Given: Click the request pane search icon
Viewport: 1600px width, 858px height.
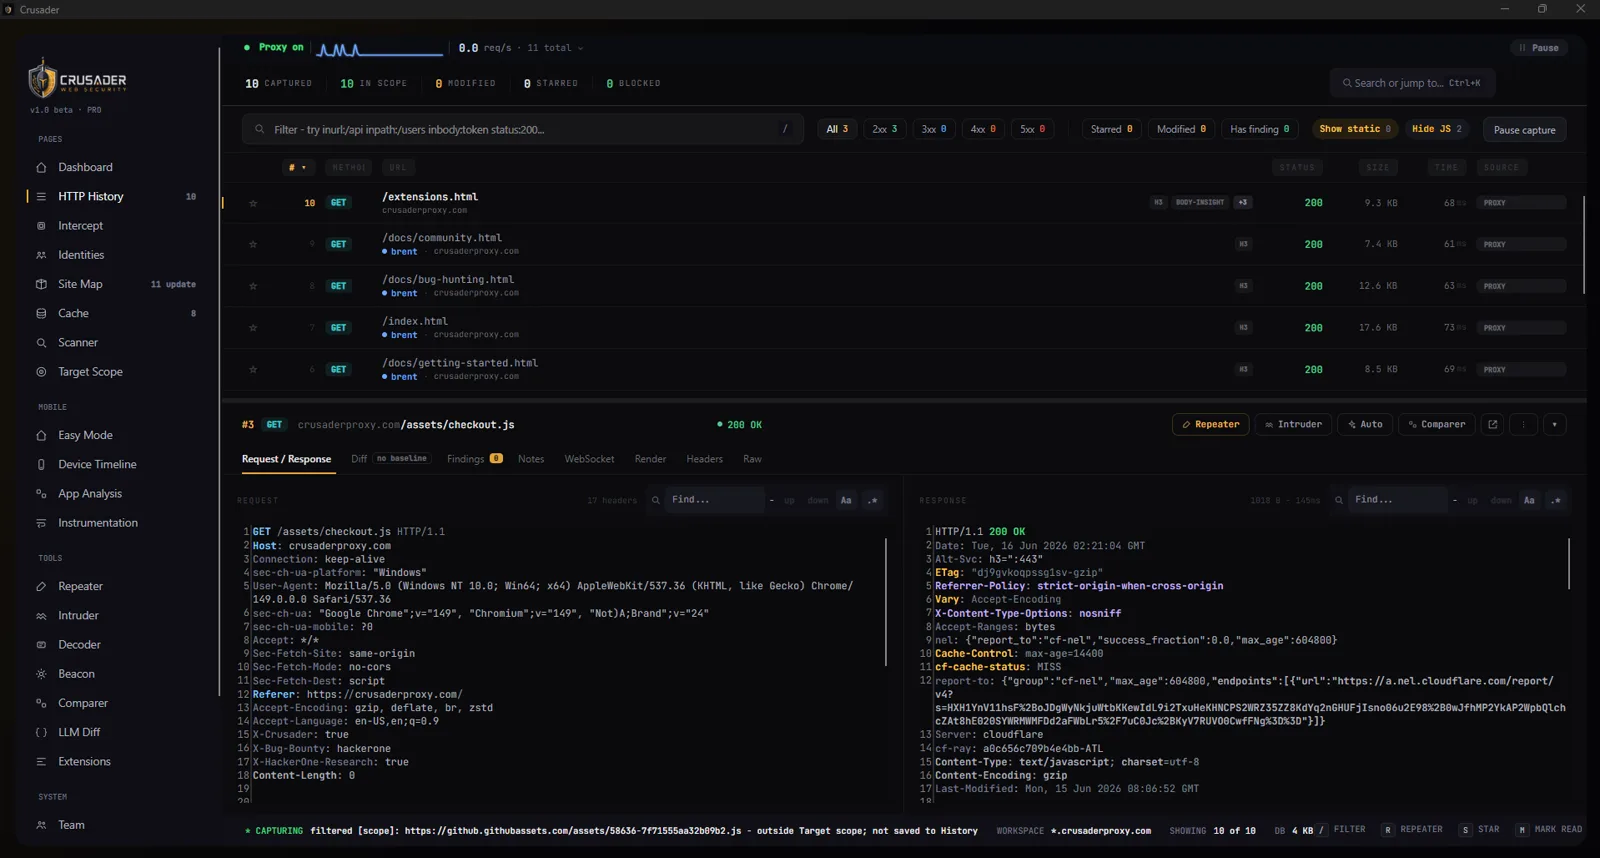Looking at the screenshot, I should coord(656,500).
